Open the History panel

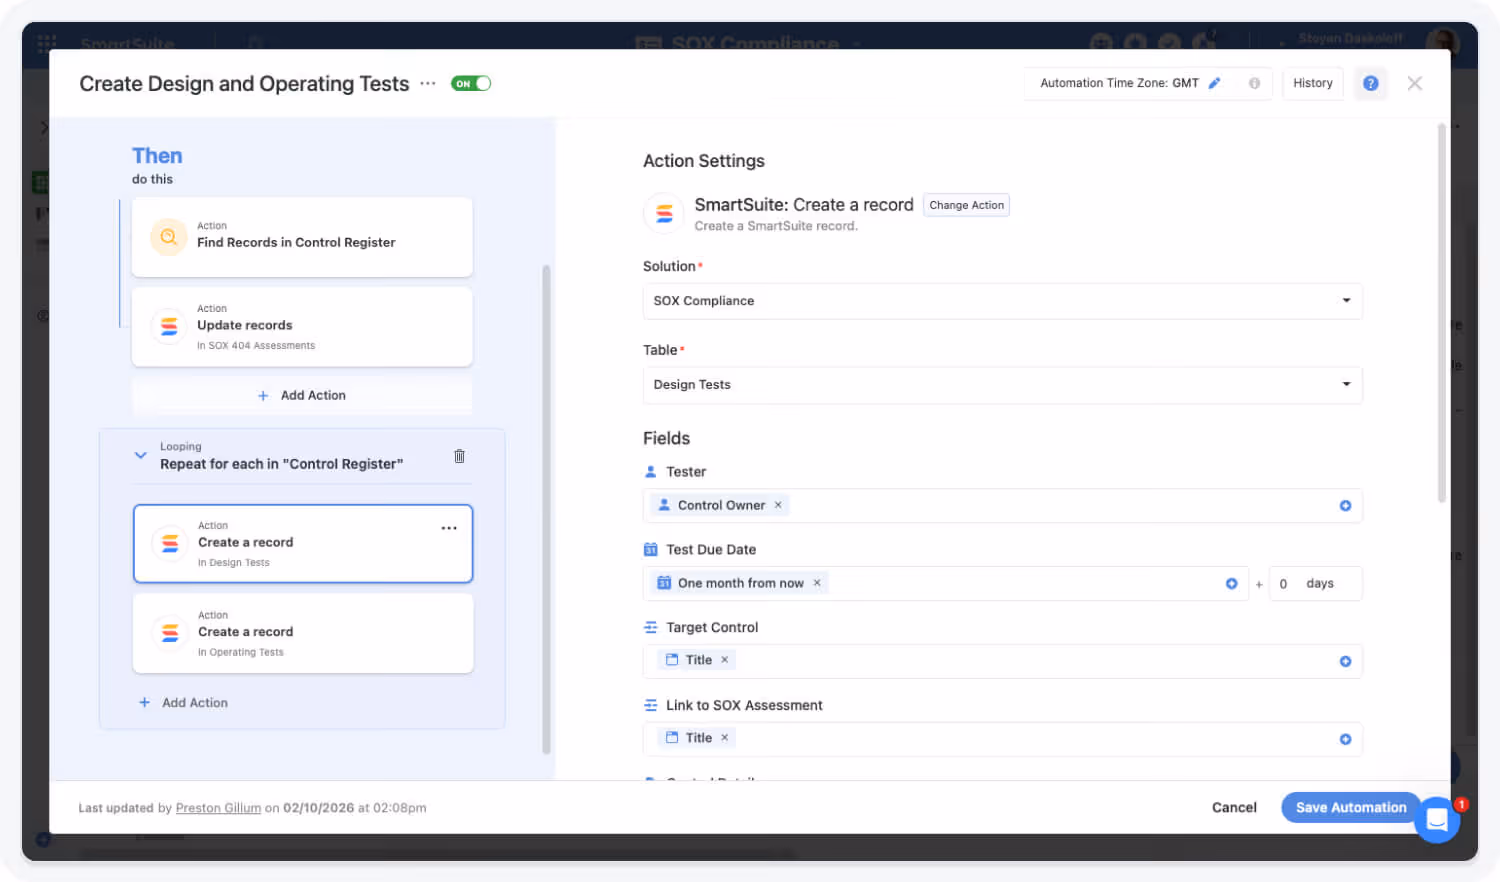coord(1312,83)
